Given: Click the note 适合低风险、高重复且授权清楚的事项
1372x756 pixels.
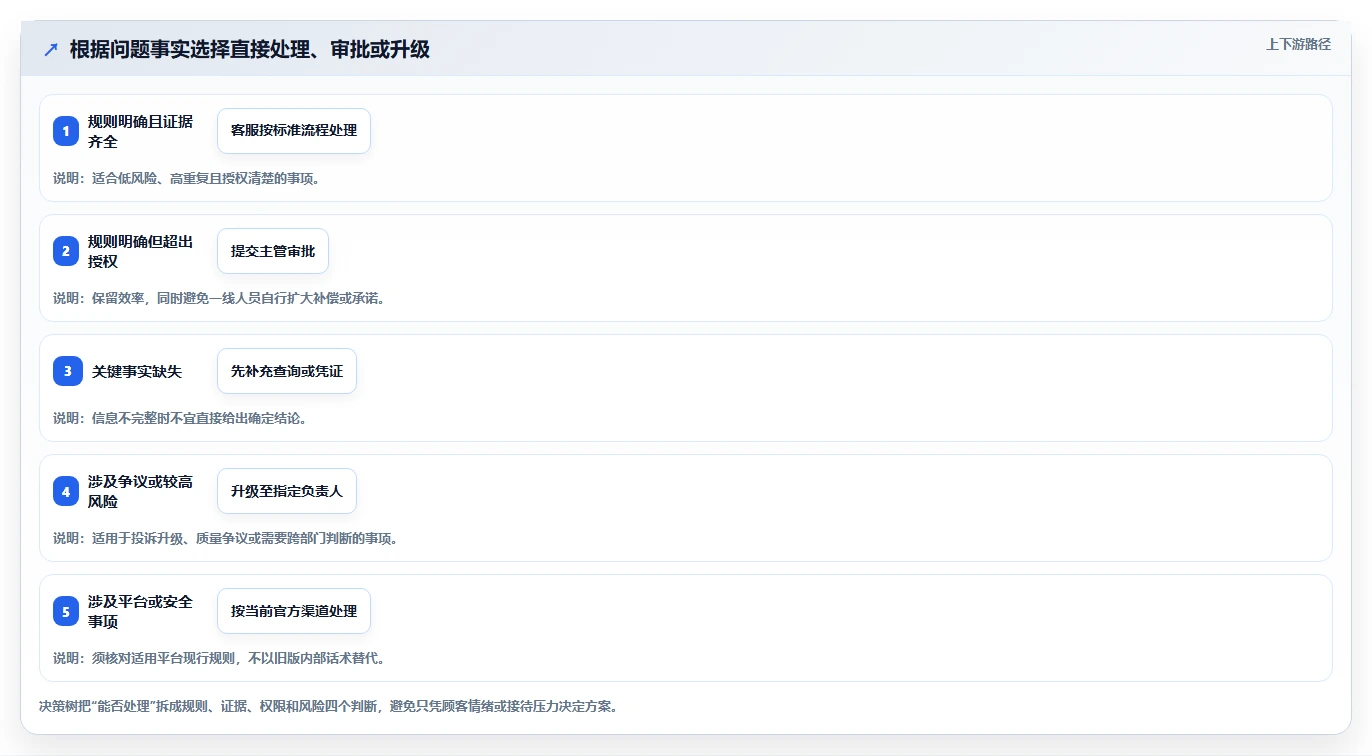Looking at the screenshot, I should coord(186,178).
